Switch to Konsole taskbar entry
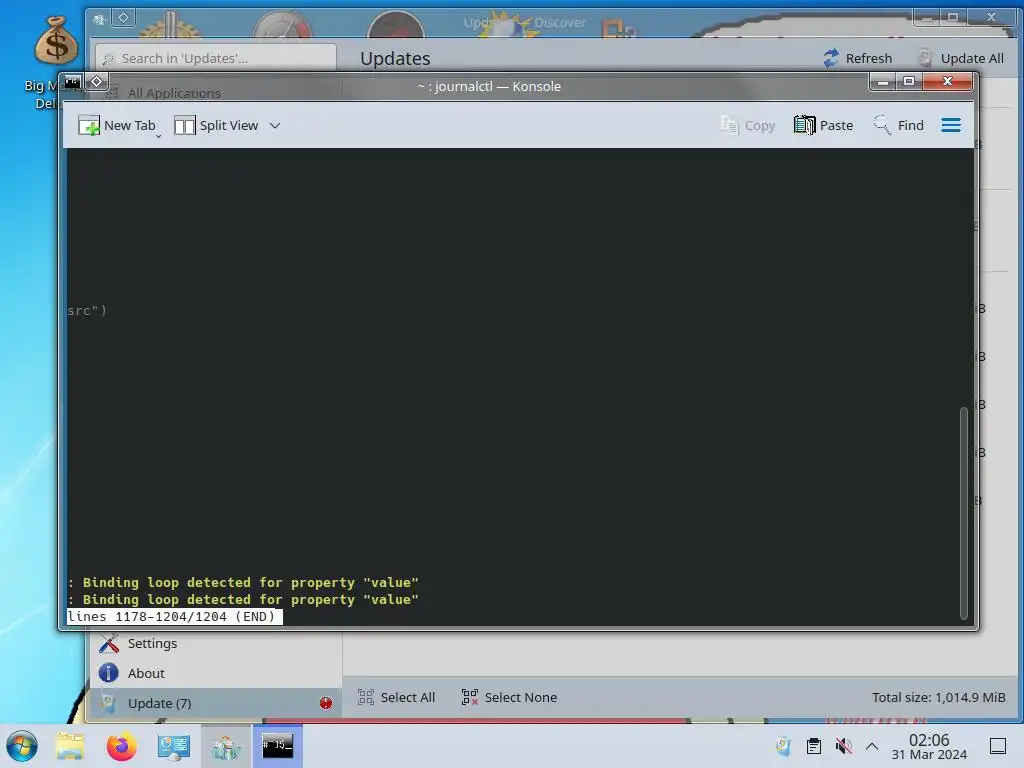The image size is (1024, 768). 278,746
